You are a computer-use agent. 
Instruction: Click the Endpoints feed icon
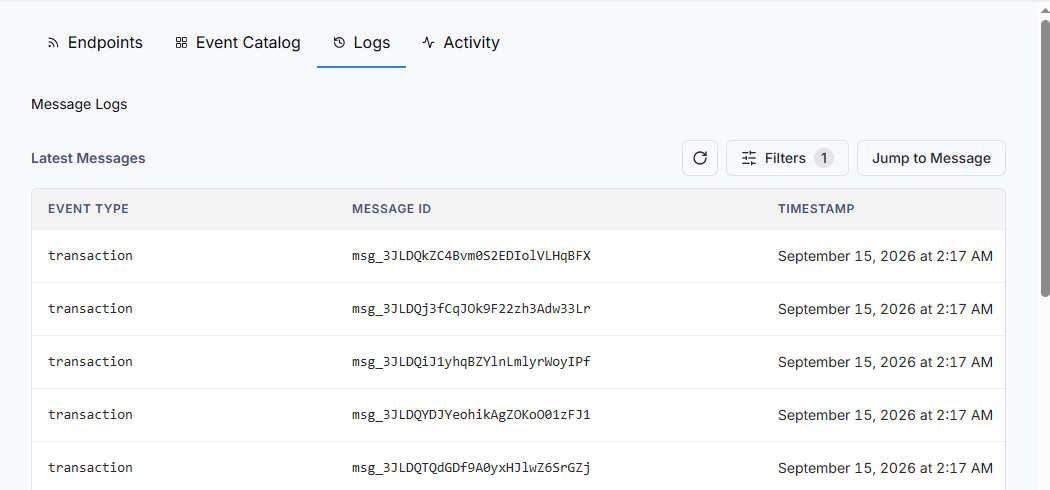53,43
